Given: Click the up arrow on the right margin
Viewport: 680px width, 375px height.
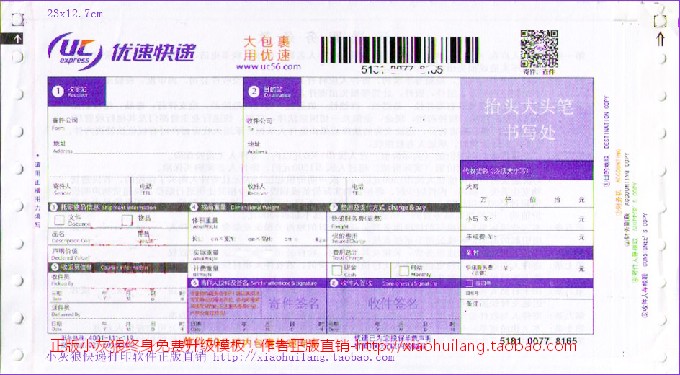Looking at the screenshot, I should pos(660,40).
